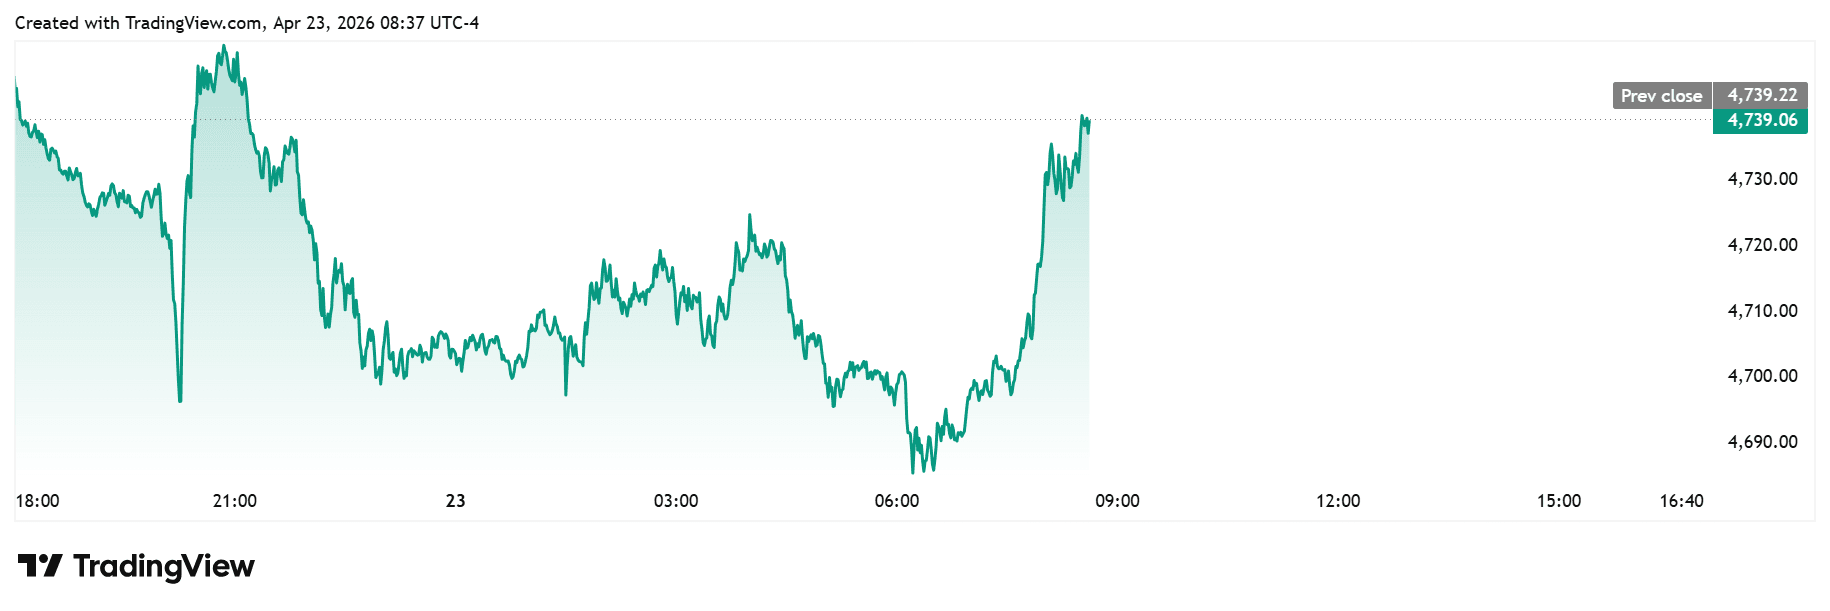Select the 03:00 time axis label
1830x611 pixels.
click(x=676, y=501)
